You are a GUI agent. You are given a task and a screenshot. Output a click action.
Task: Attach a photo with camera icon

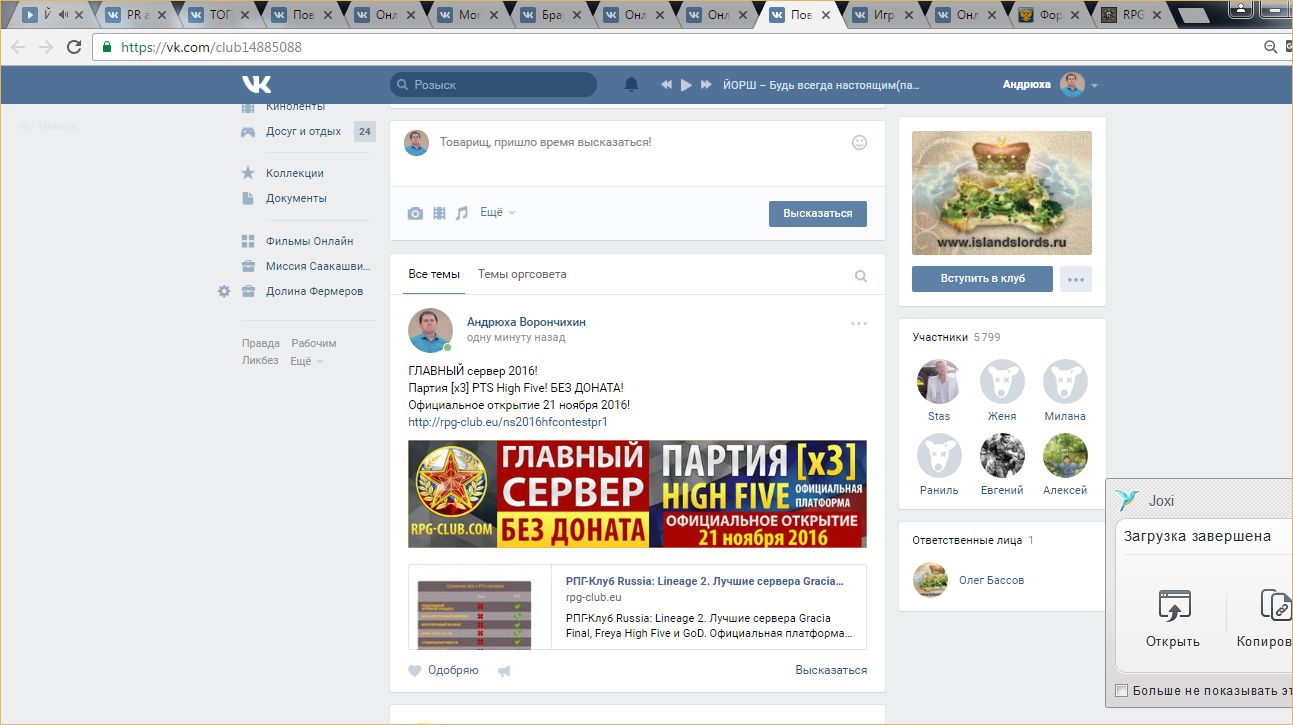[x=415, y=213]
